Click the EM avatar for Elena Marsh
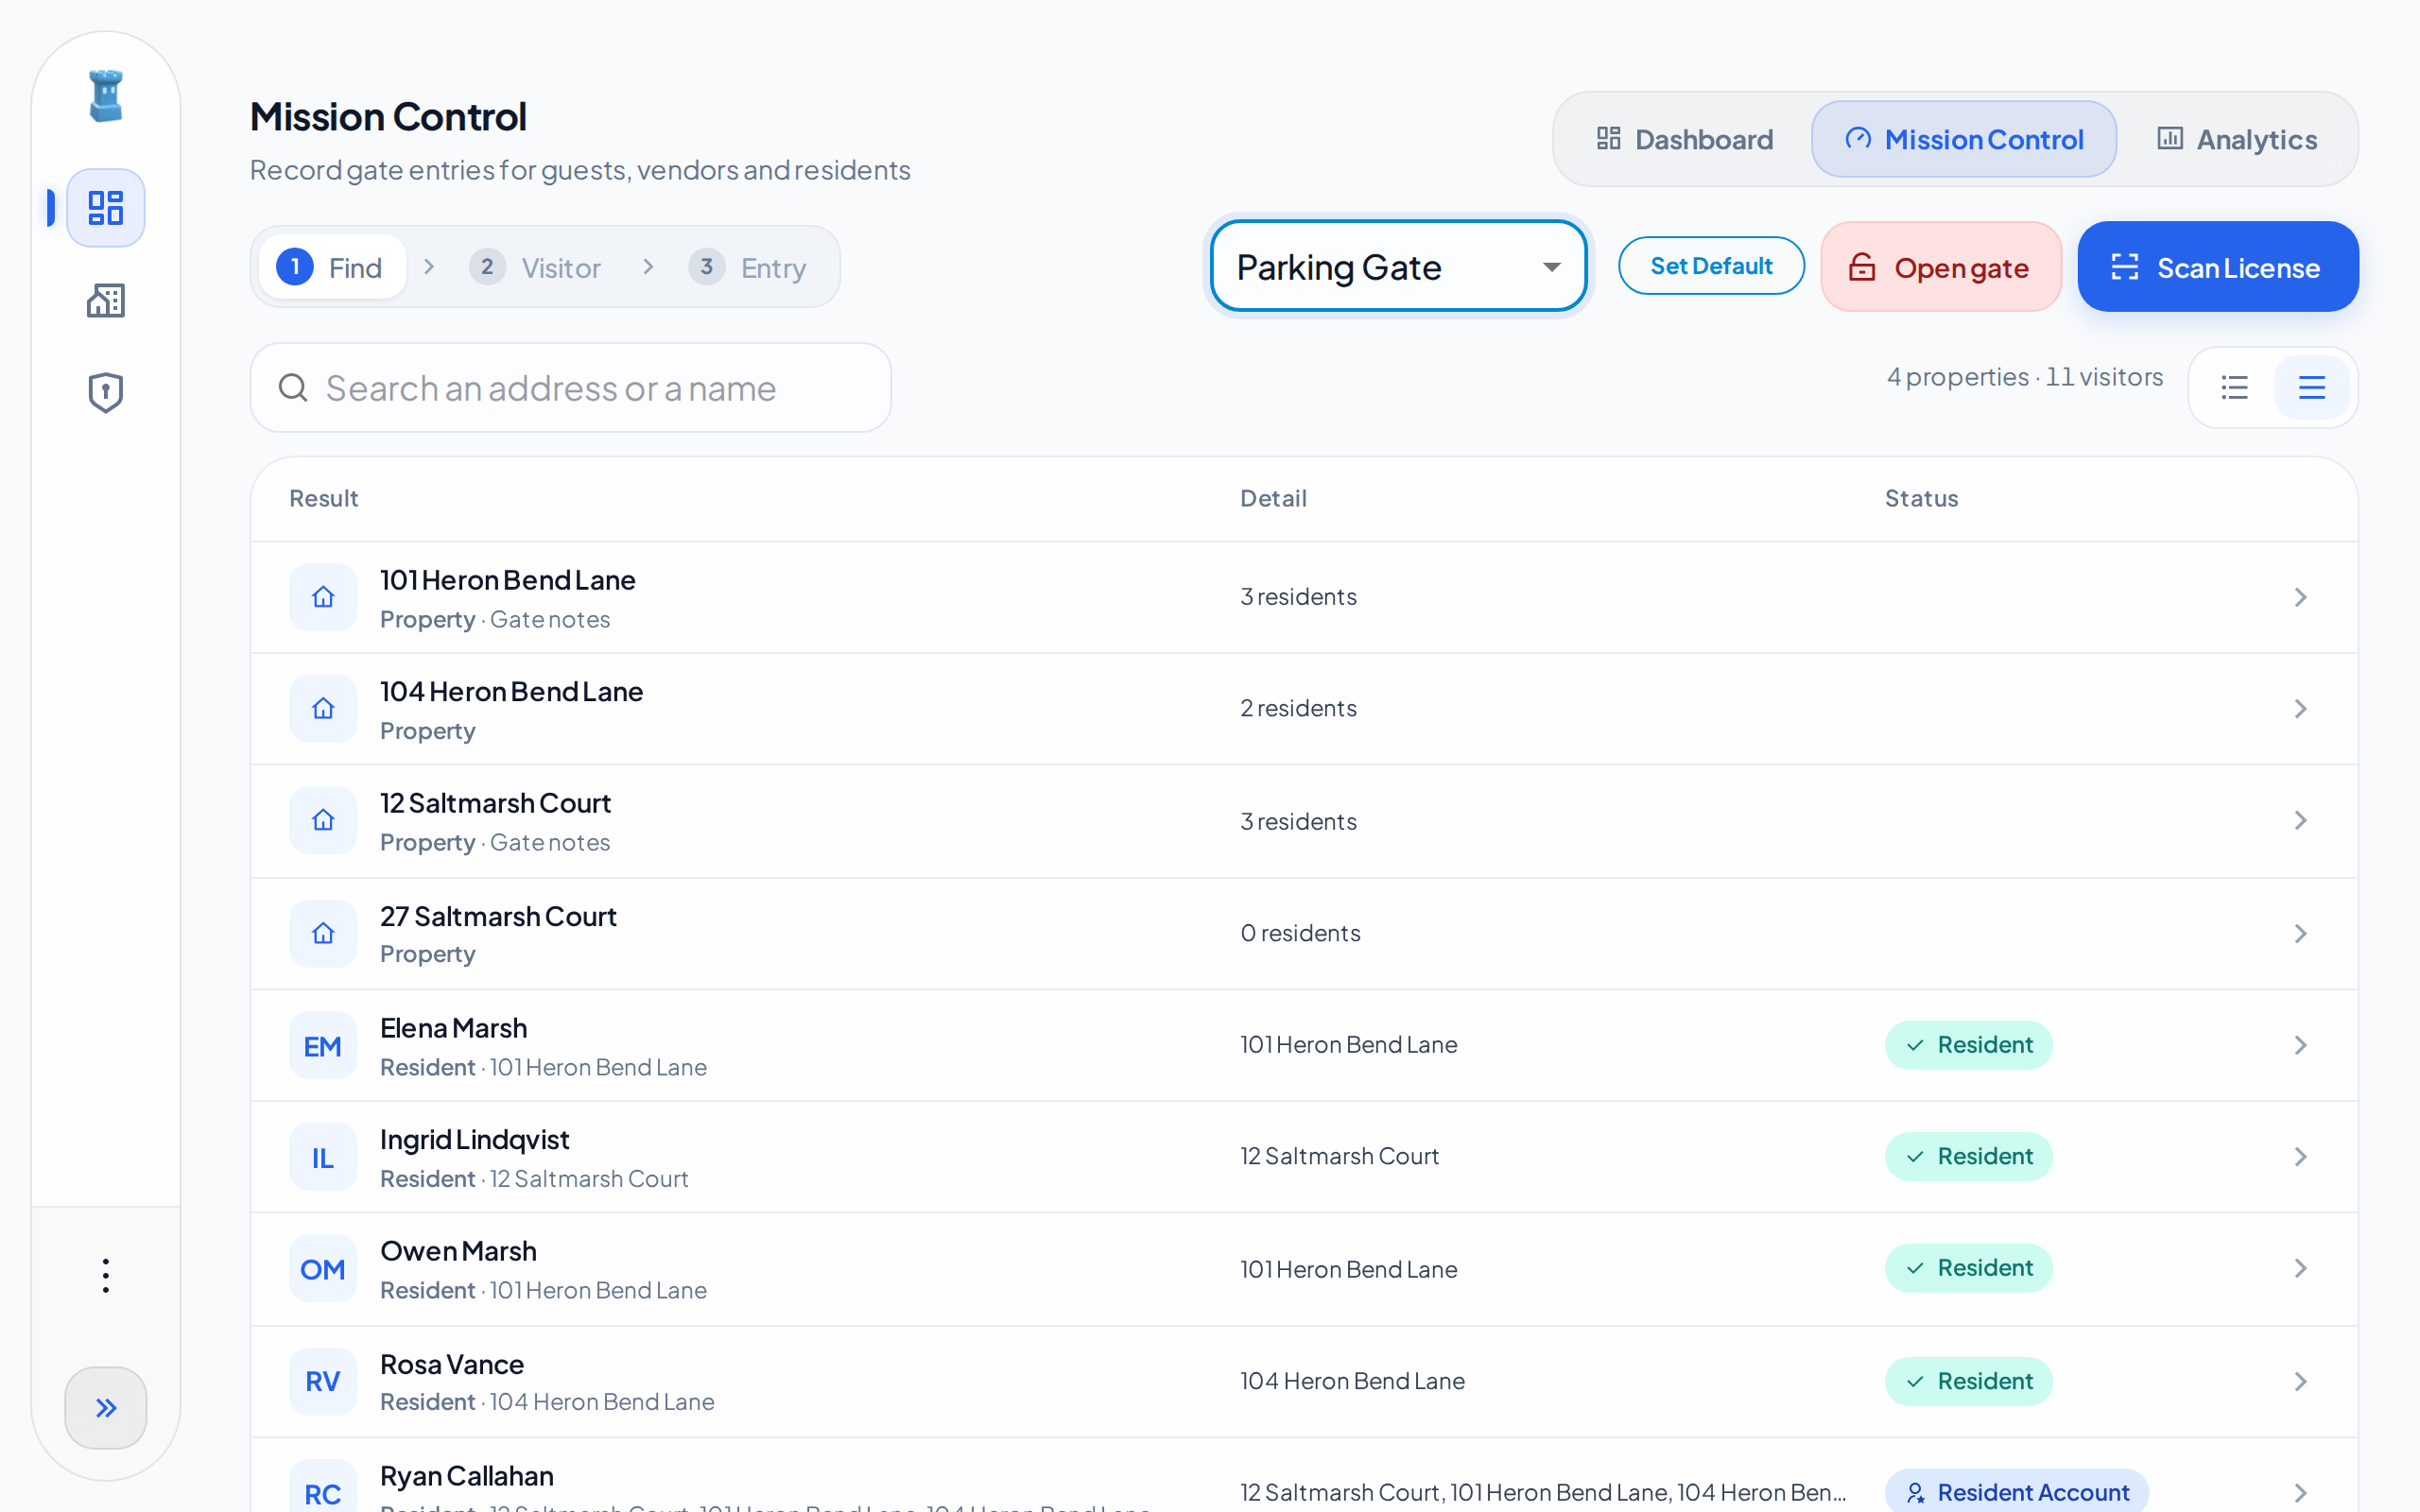Viewport: 2420px width, 1512px height. point(323,1045)
